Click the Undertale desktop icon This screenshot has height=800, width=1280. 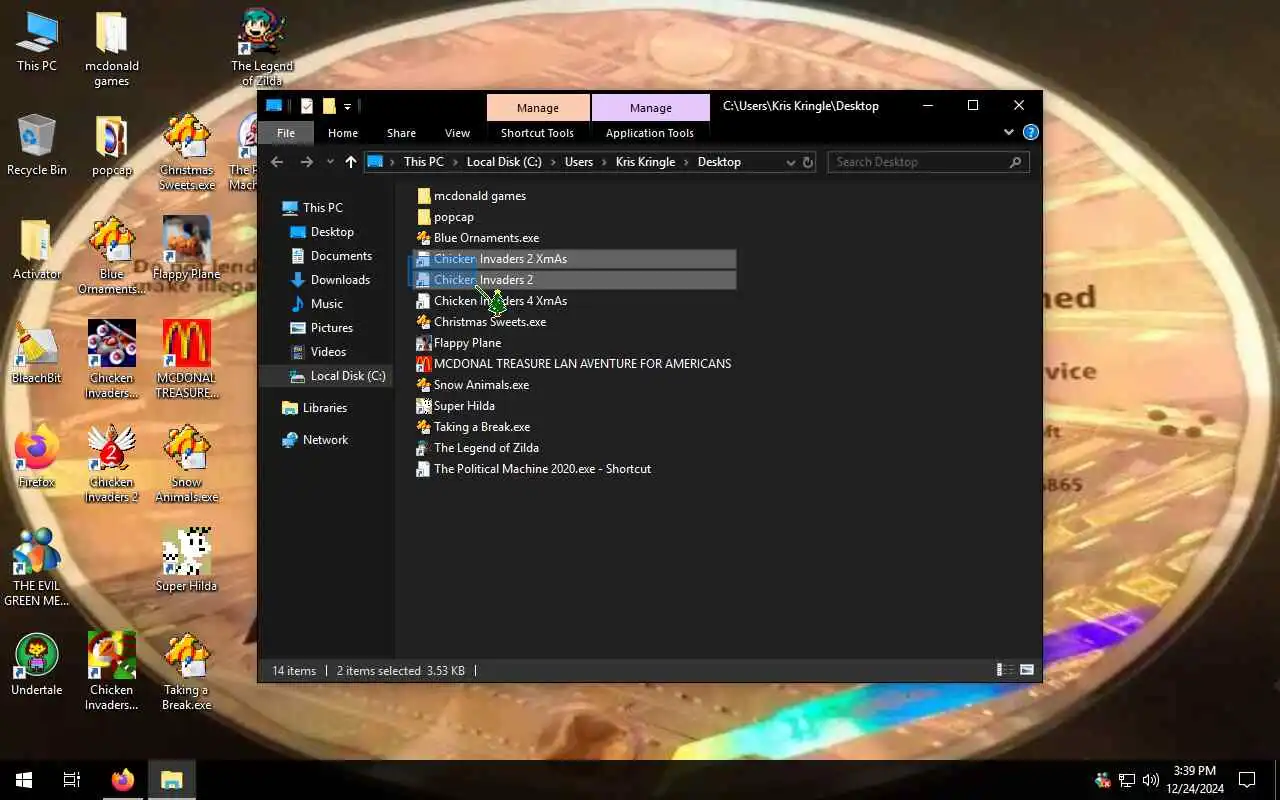(37, 665)
